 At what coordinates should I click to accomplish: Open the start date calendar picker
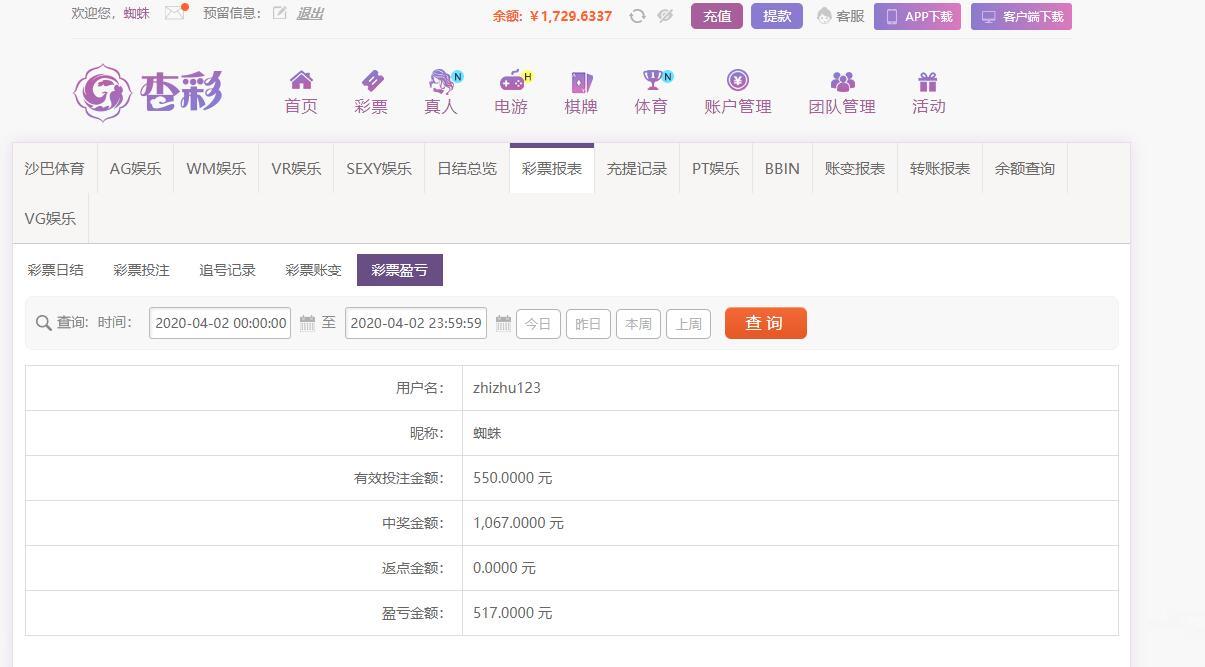(x=308, y=323)
